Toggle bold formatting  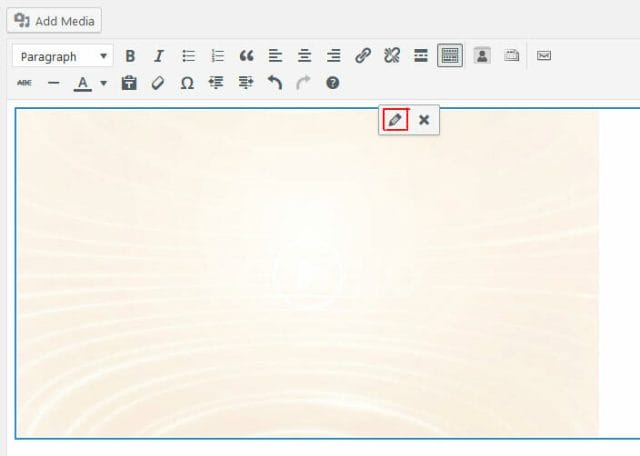pyautogui.click(x=130, y=57)
